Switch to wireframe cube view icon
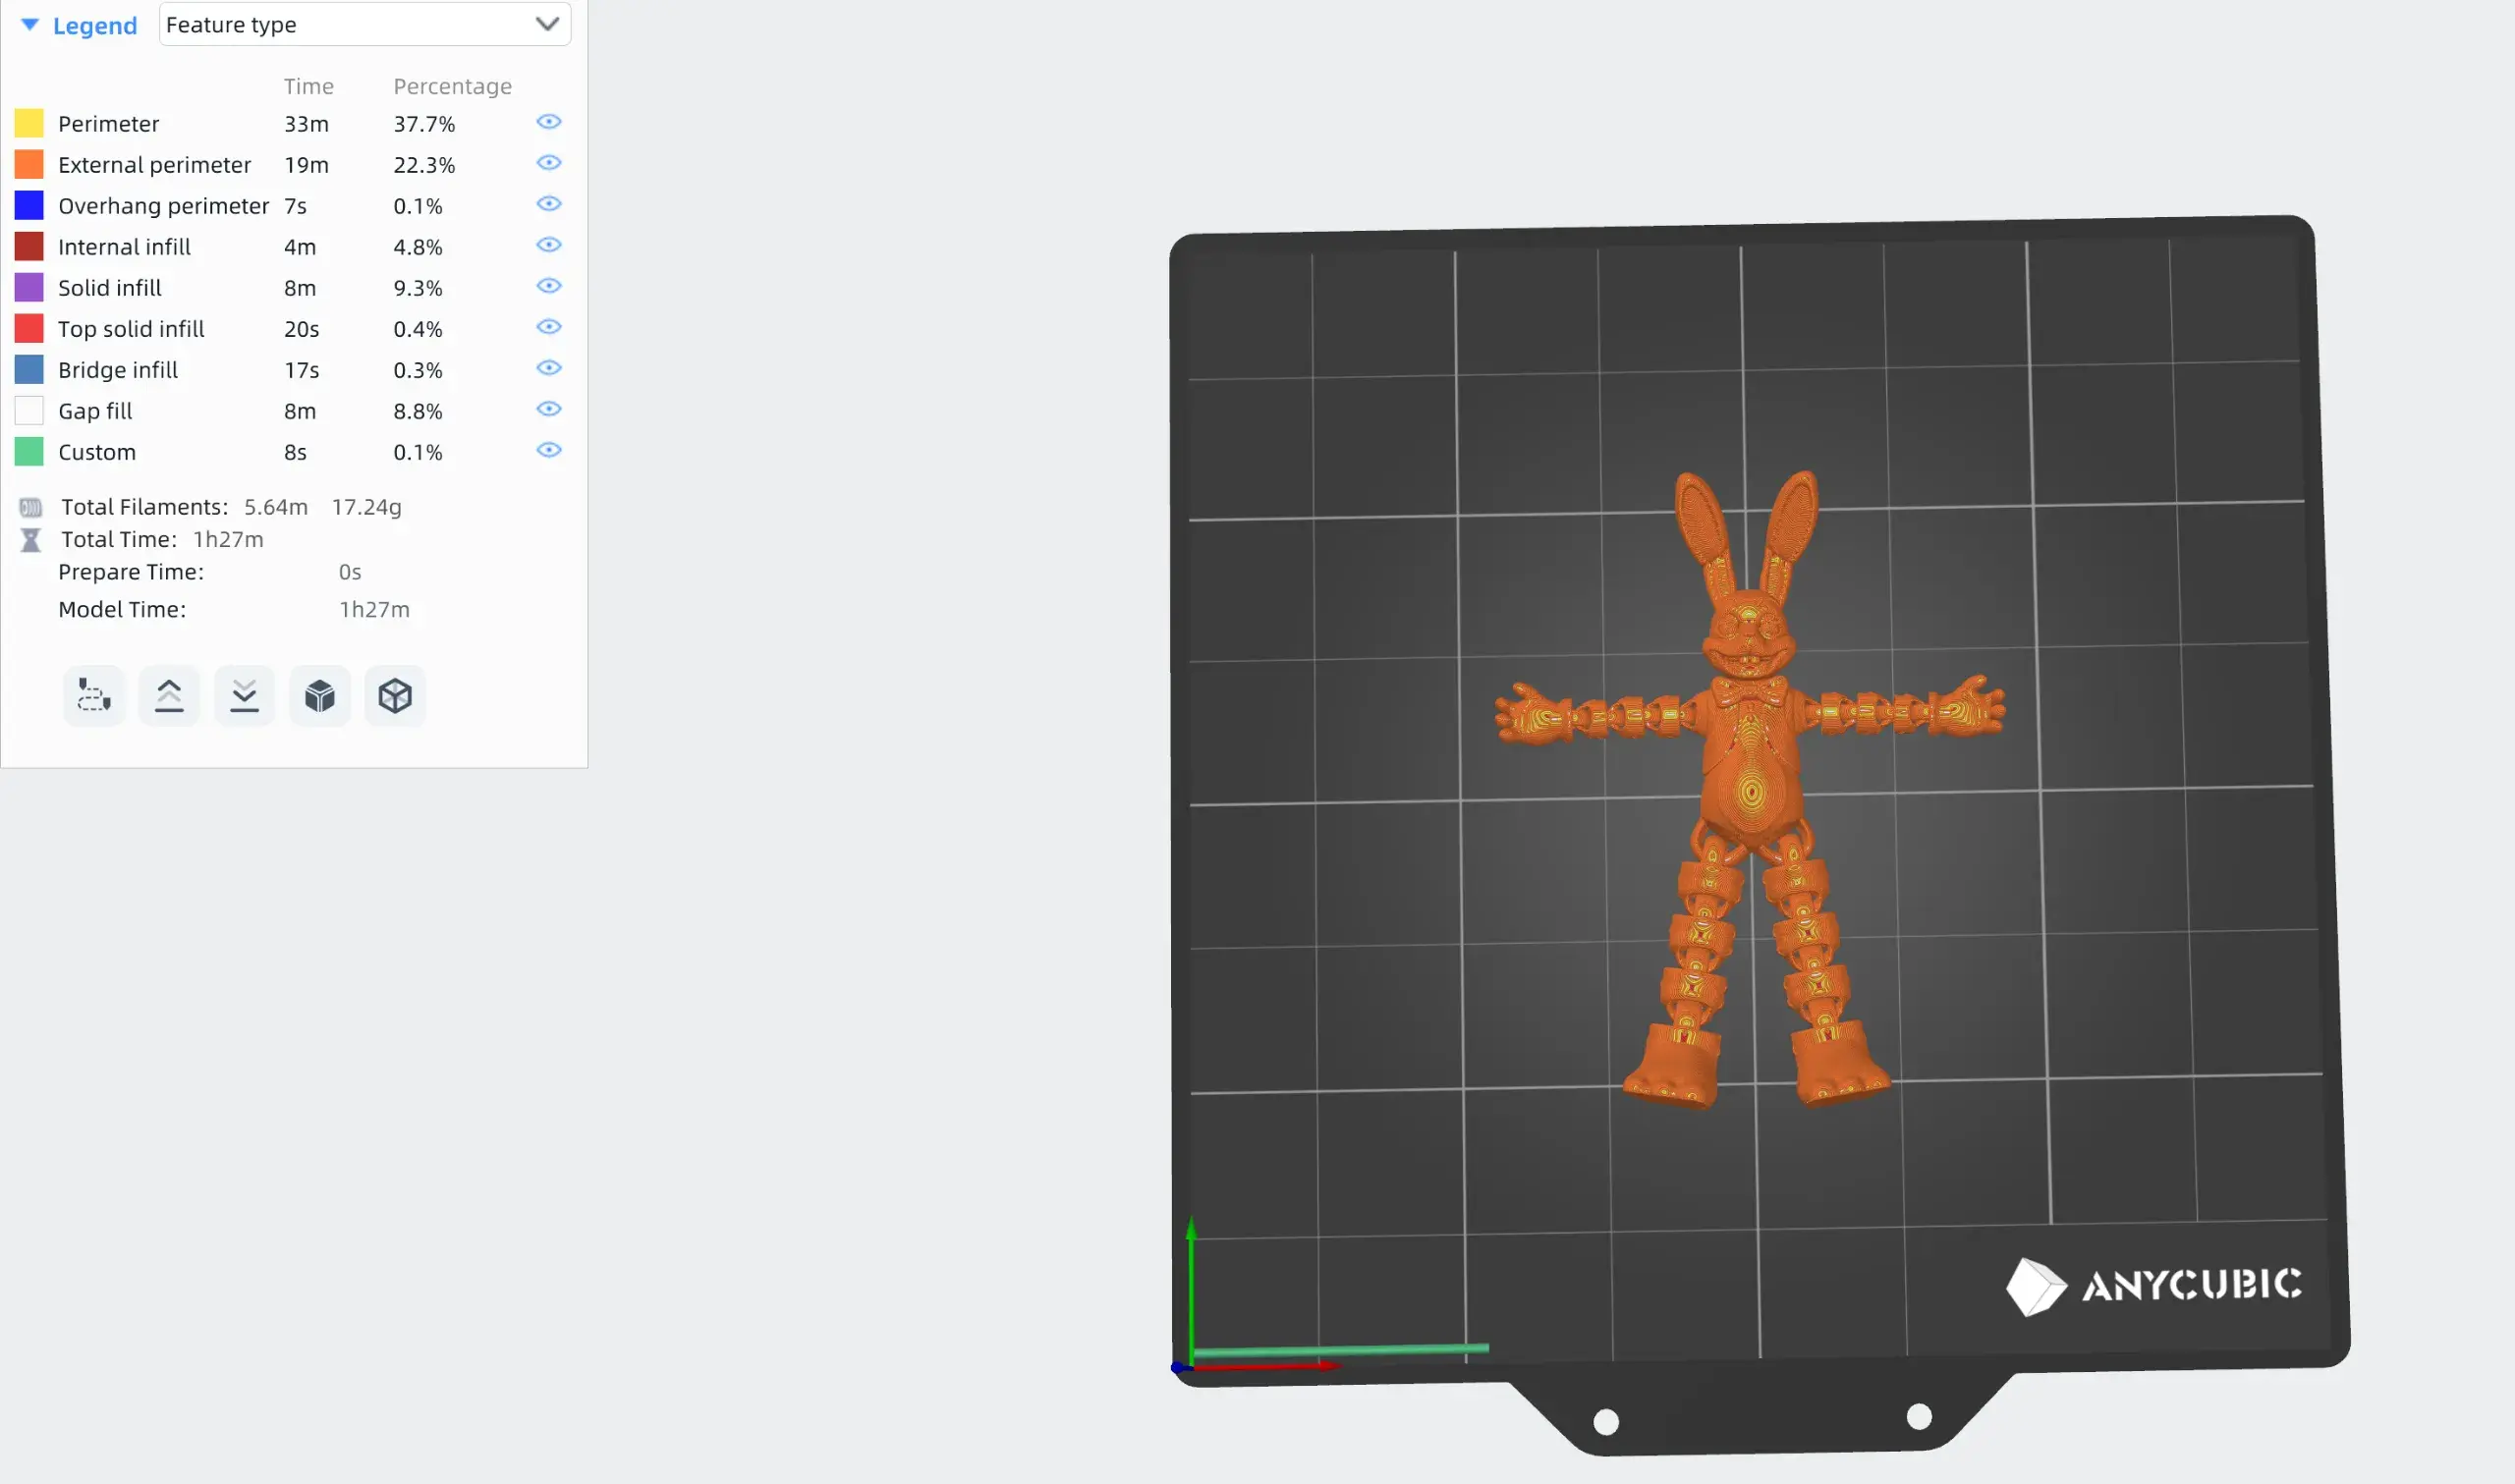This screenshot has height=1484, width=2515. [x=395, y=695]
